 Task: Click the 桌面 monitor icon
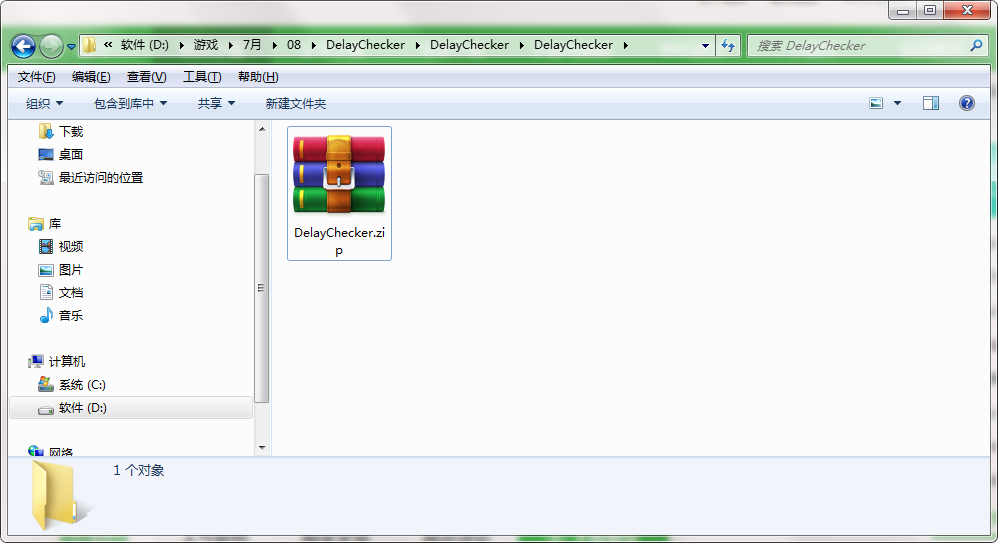(x=46, y=155)
